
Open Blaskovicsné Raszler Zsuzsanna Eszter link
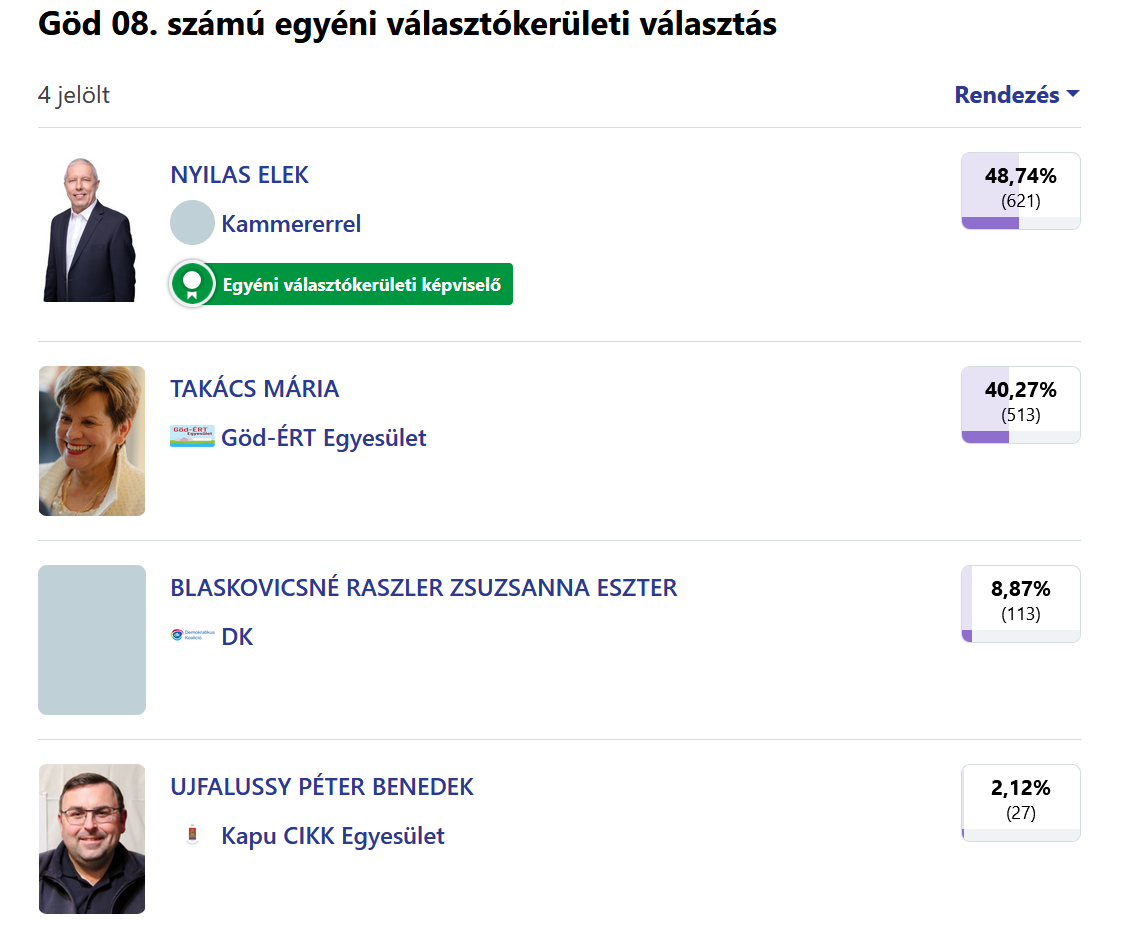[424, 588]
